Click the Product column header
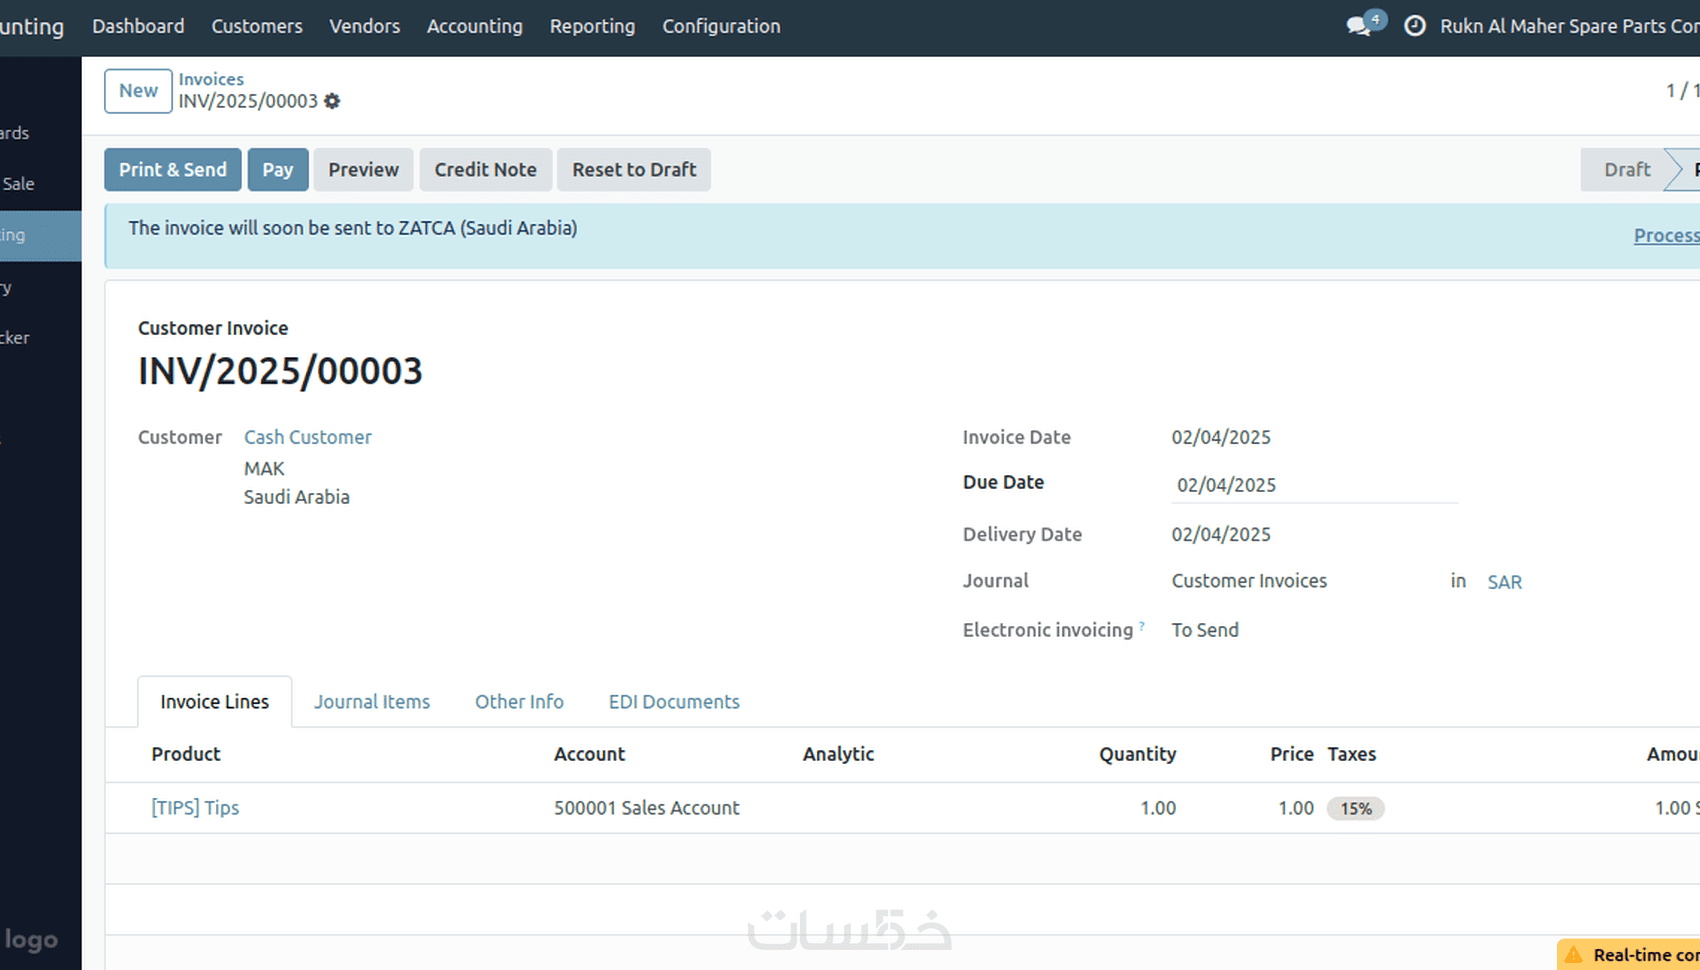The width and height of the screenshot is (1700, 970). [x=186, y=754]
